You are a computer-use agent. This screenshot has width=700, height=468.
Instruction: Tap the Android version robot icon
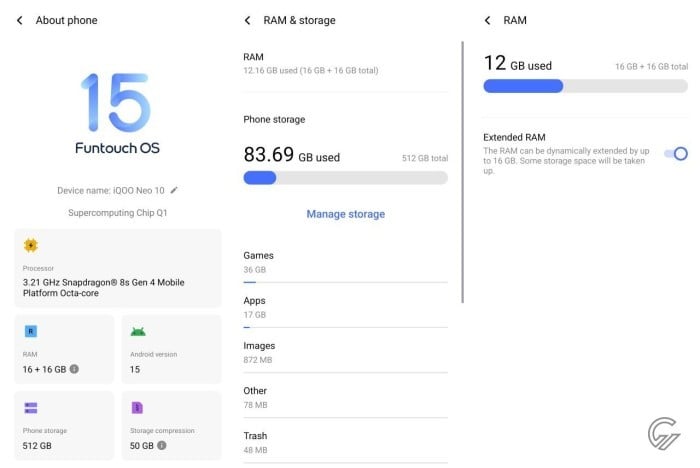(x=138, y=331)
